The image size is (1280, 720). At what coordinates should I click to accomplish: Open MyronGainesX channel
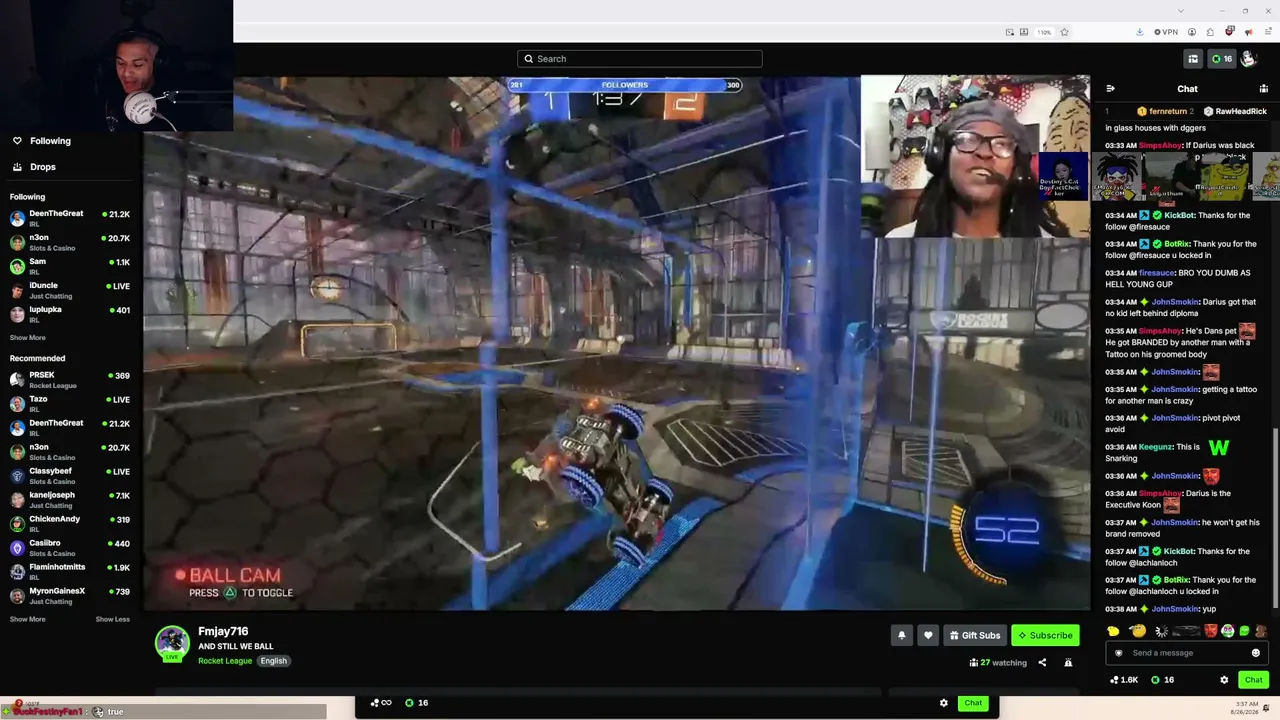click(x=70, y=595)
